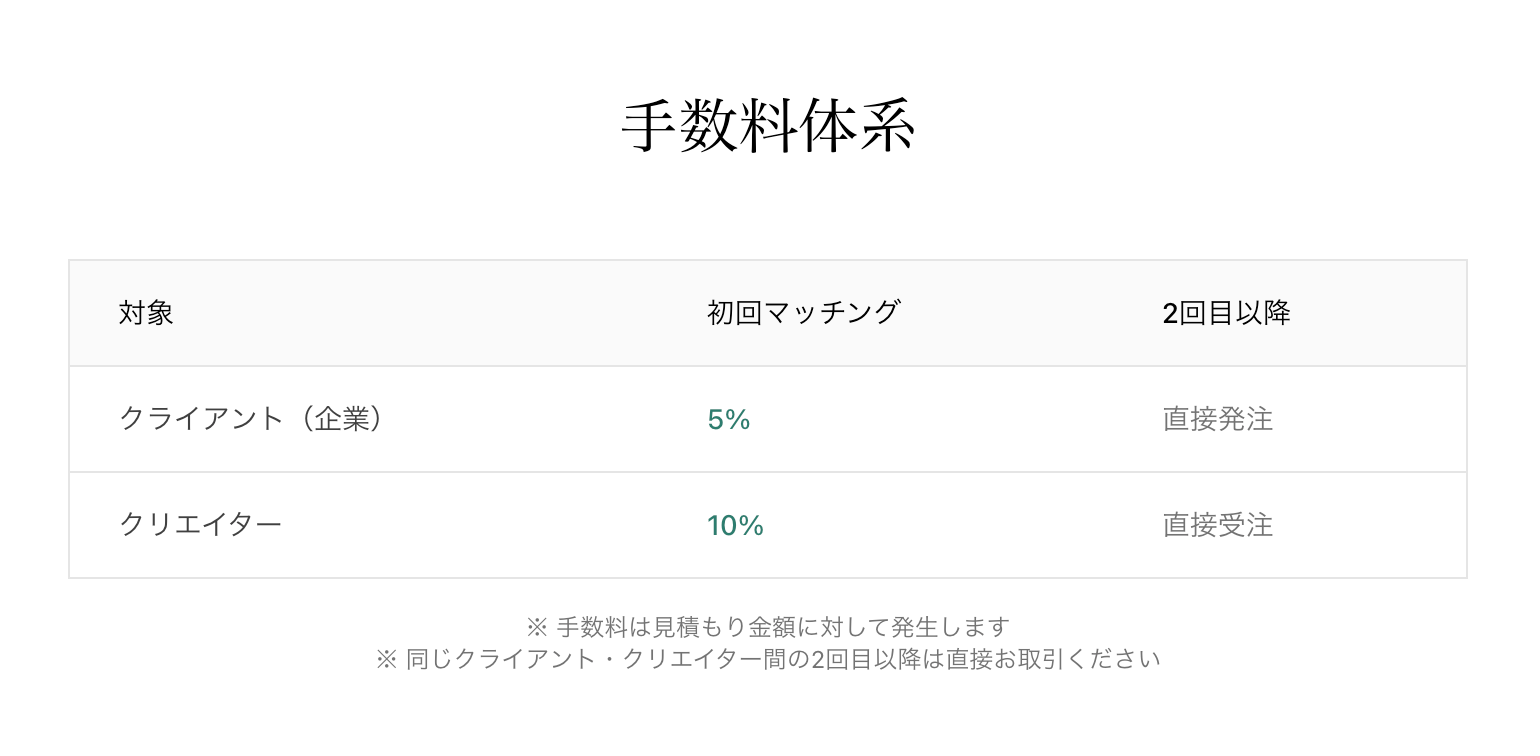Screen dimensions: 1540x756
Task: Click the 直接発注 cell
Action: [x=1217, y=419]
